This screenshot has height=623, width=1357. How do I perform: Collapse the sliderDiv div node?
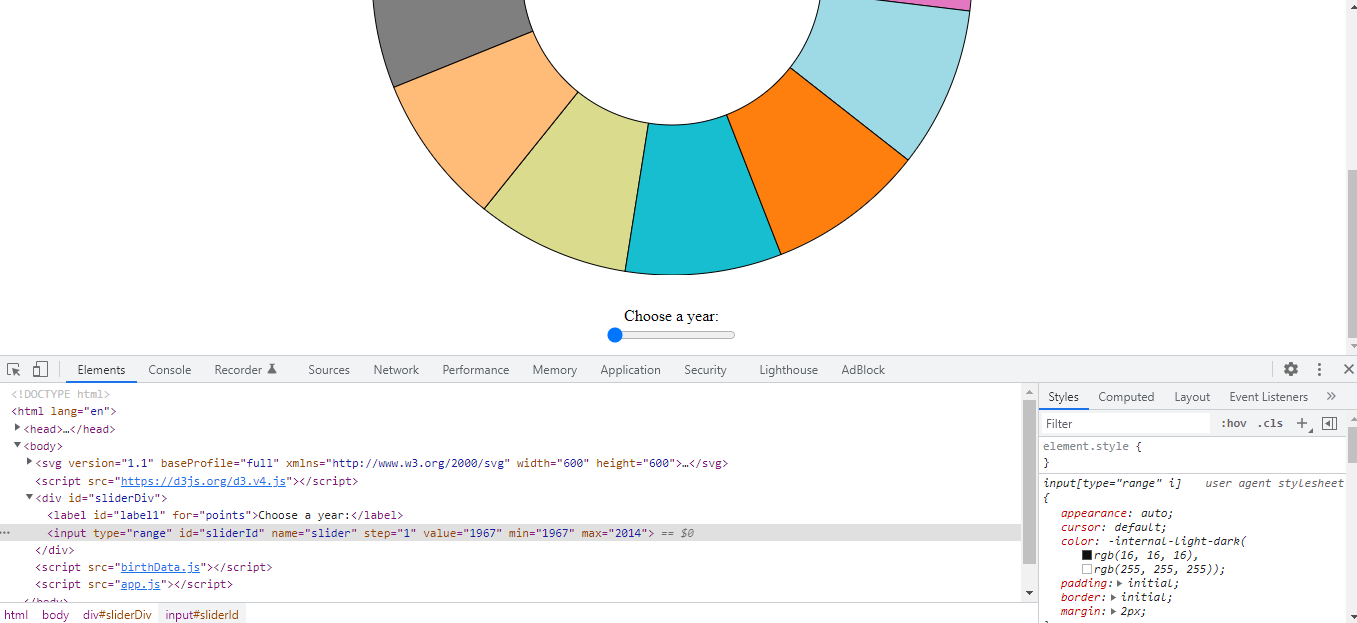(29, 496)
